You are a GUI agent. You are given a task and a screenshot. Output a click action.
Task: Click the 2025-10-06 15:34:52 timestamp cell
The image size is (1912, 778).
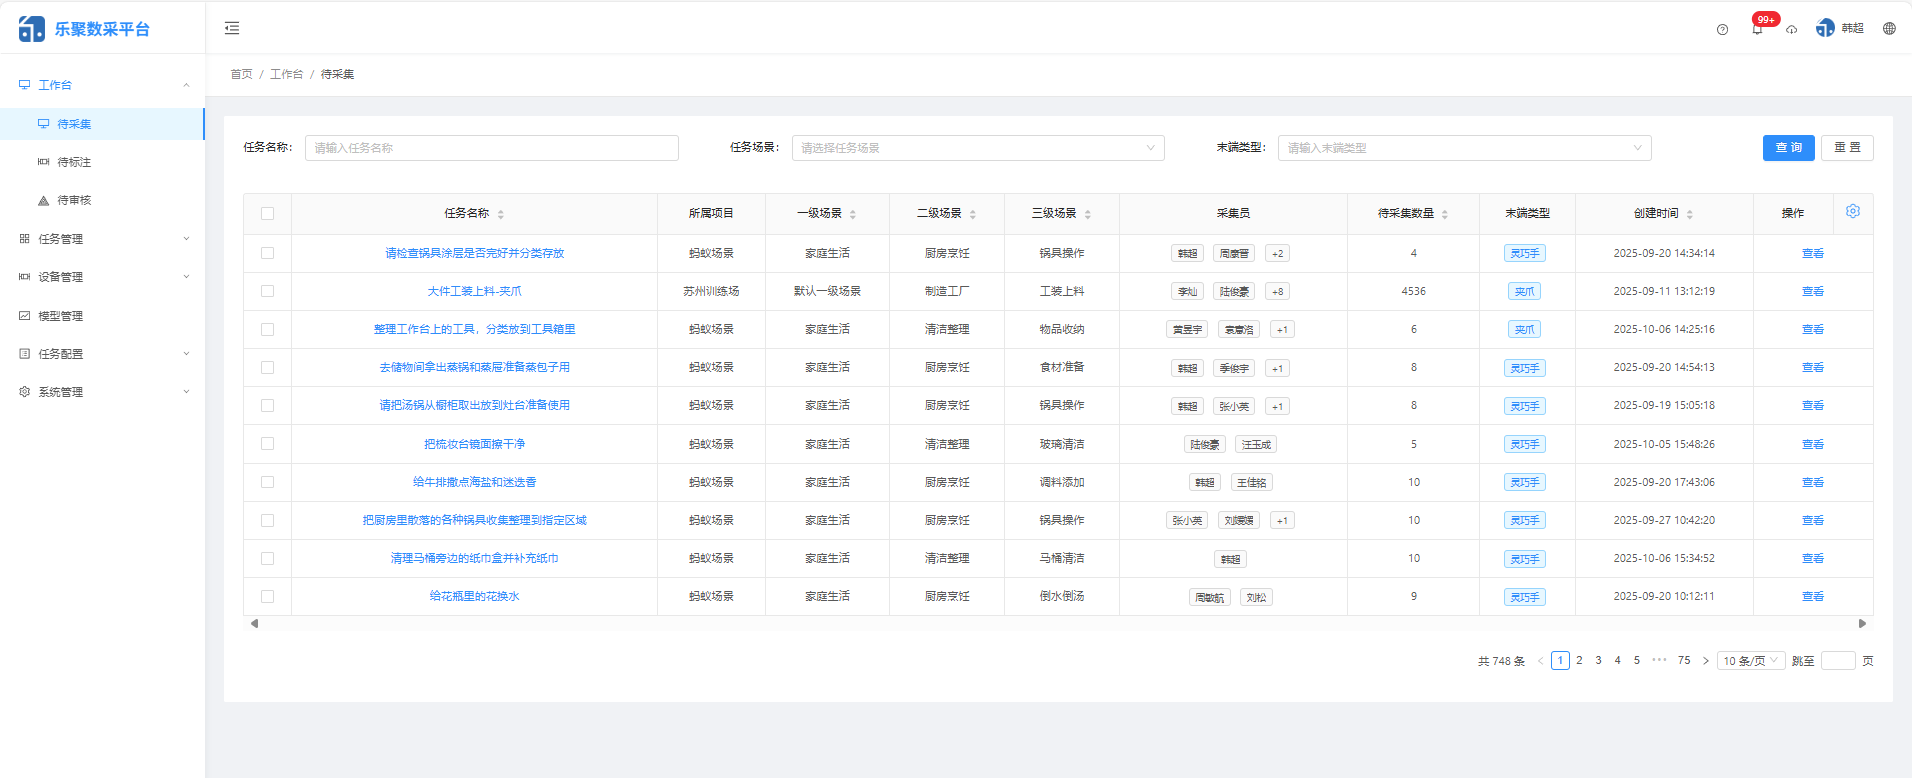coord(1663,558)
